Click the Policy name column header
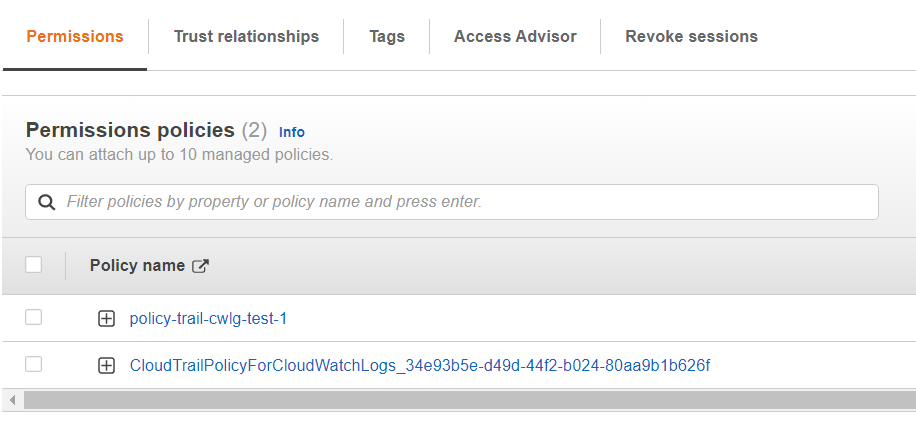Screen dimensions: 916x425 (x=137, y=266)
